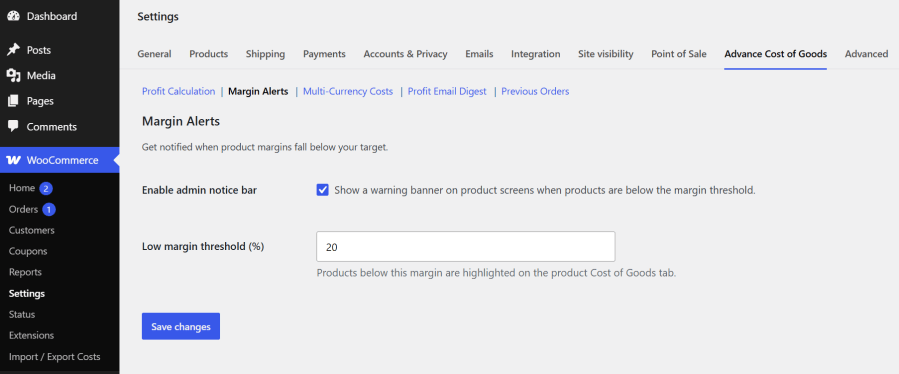Open the General settings tab
Viewport: 899px width, 374px height.
tap(154, 54)
